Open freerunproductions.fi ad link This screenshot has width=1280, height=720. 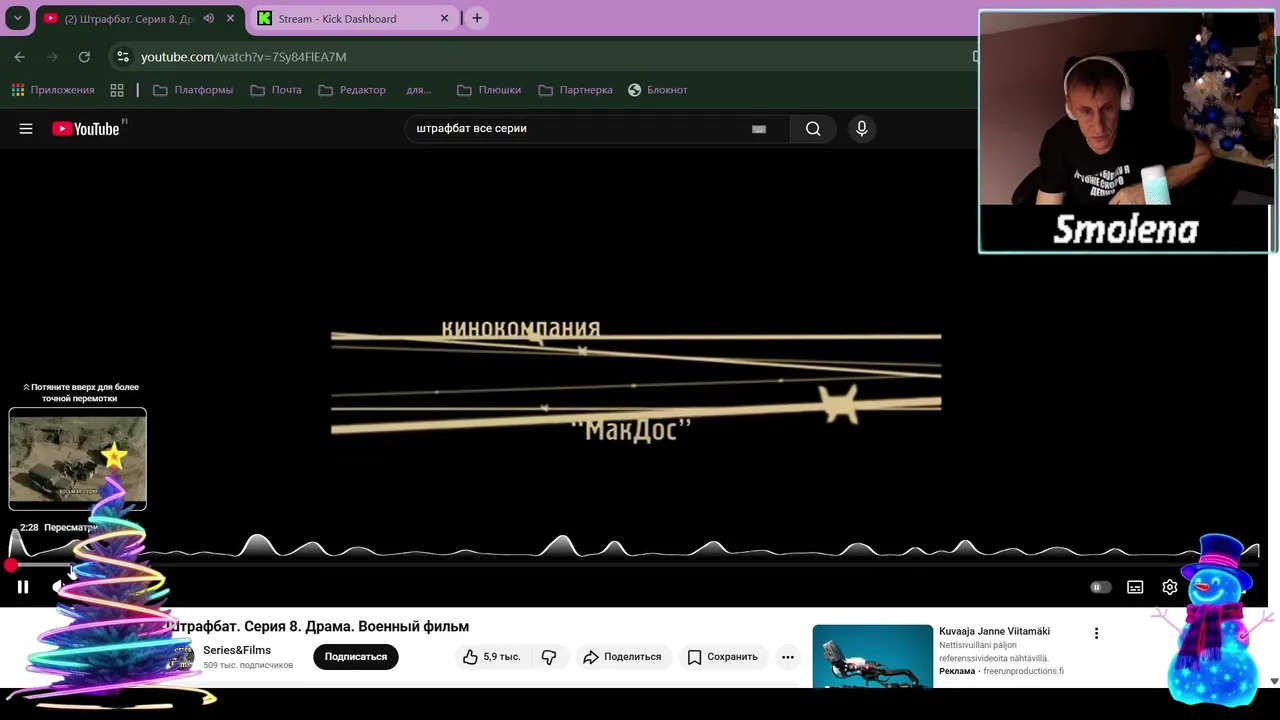(1024, 671)
